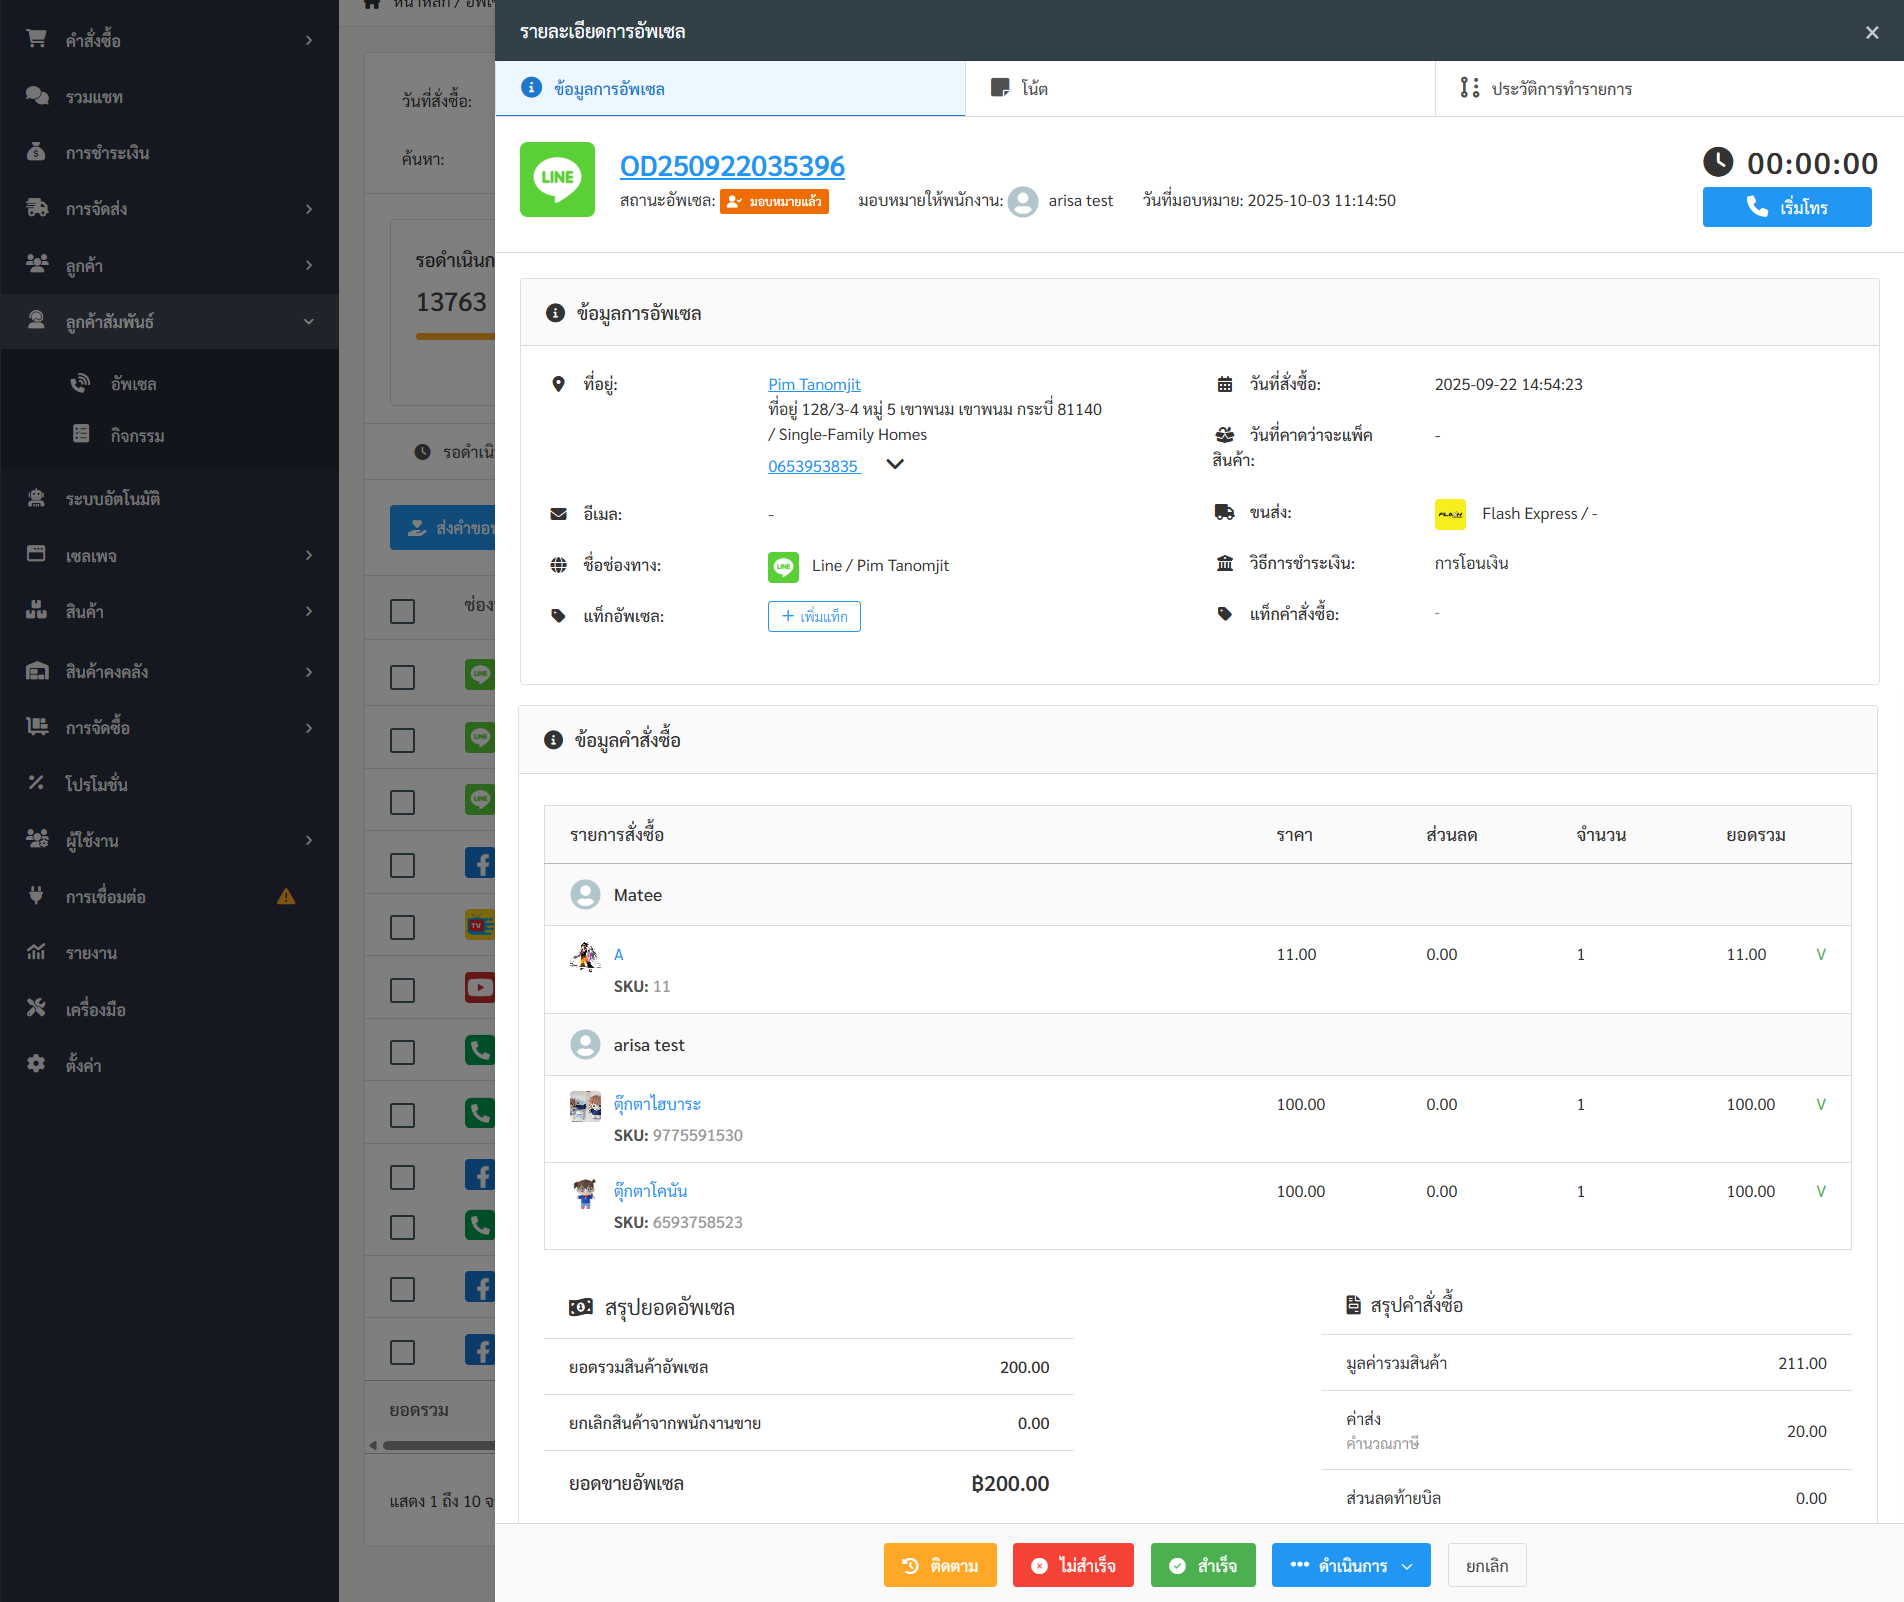Click arisa test assignee avatar icon
The image size is (1904, 1602).
pyautogui.click(x=1022, y=201)
